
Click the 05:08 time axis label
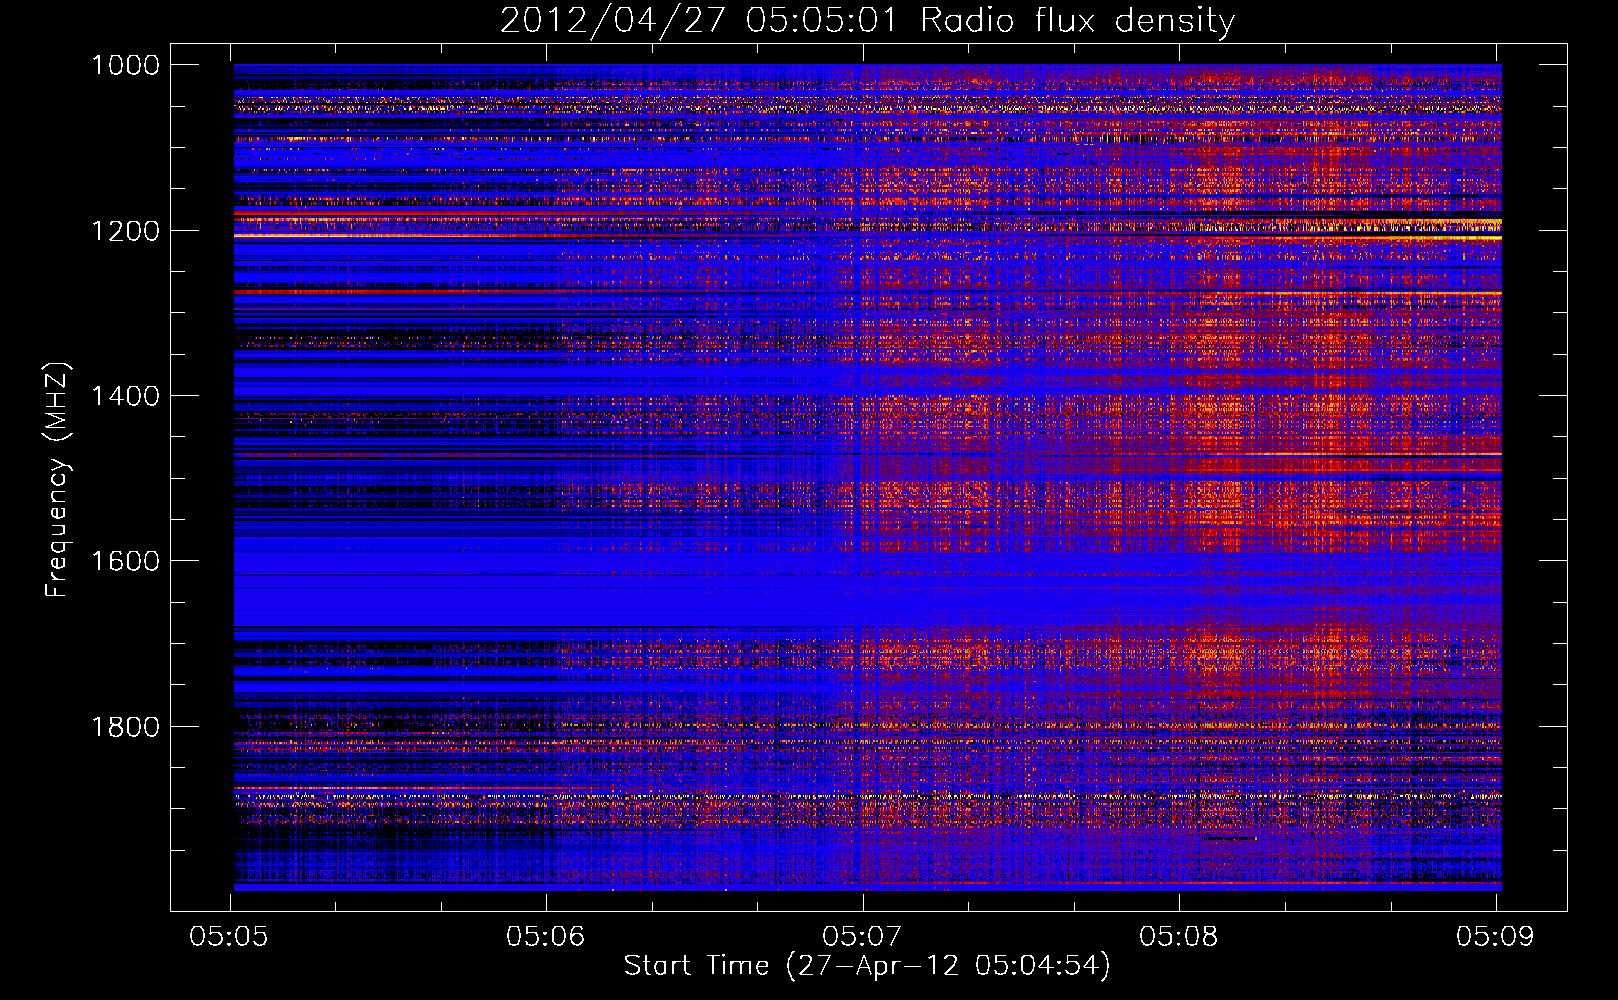[1178, 936]
